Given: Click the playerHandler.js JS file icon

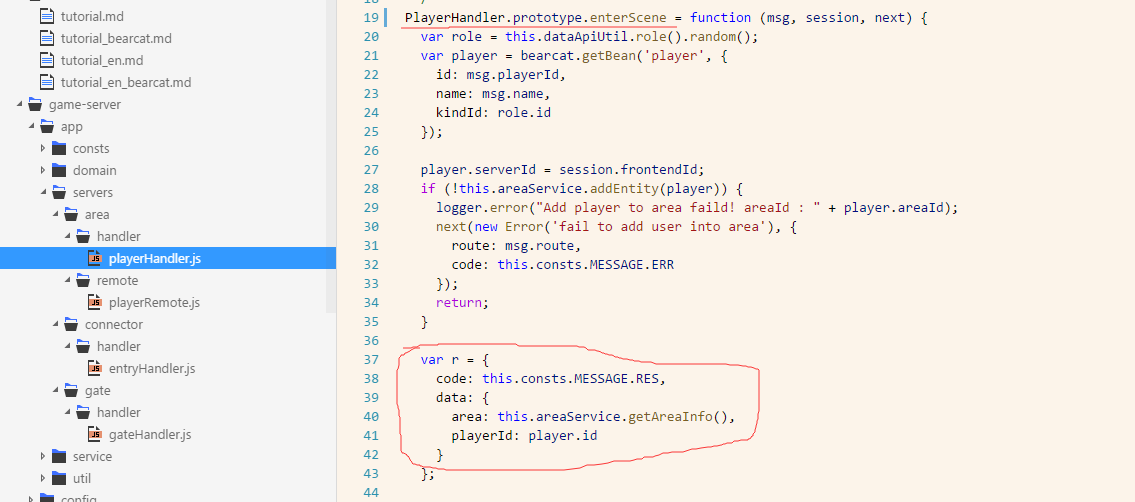Looking at the screenshot, I should coord(95,258).
